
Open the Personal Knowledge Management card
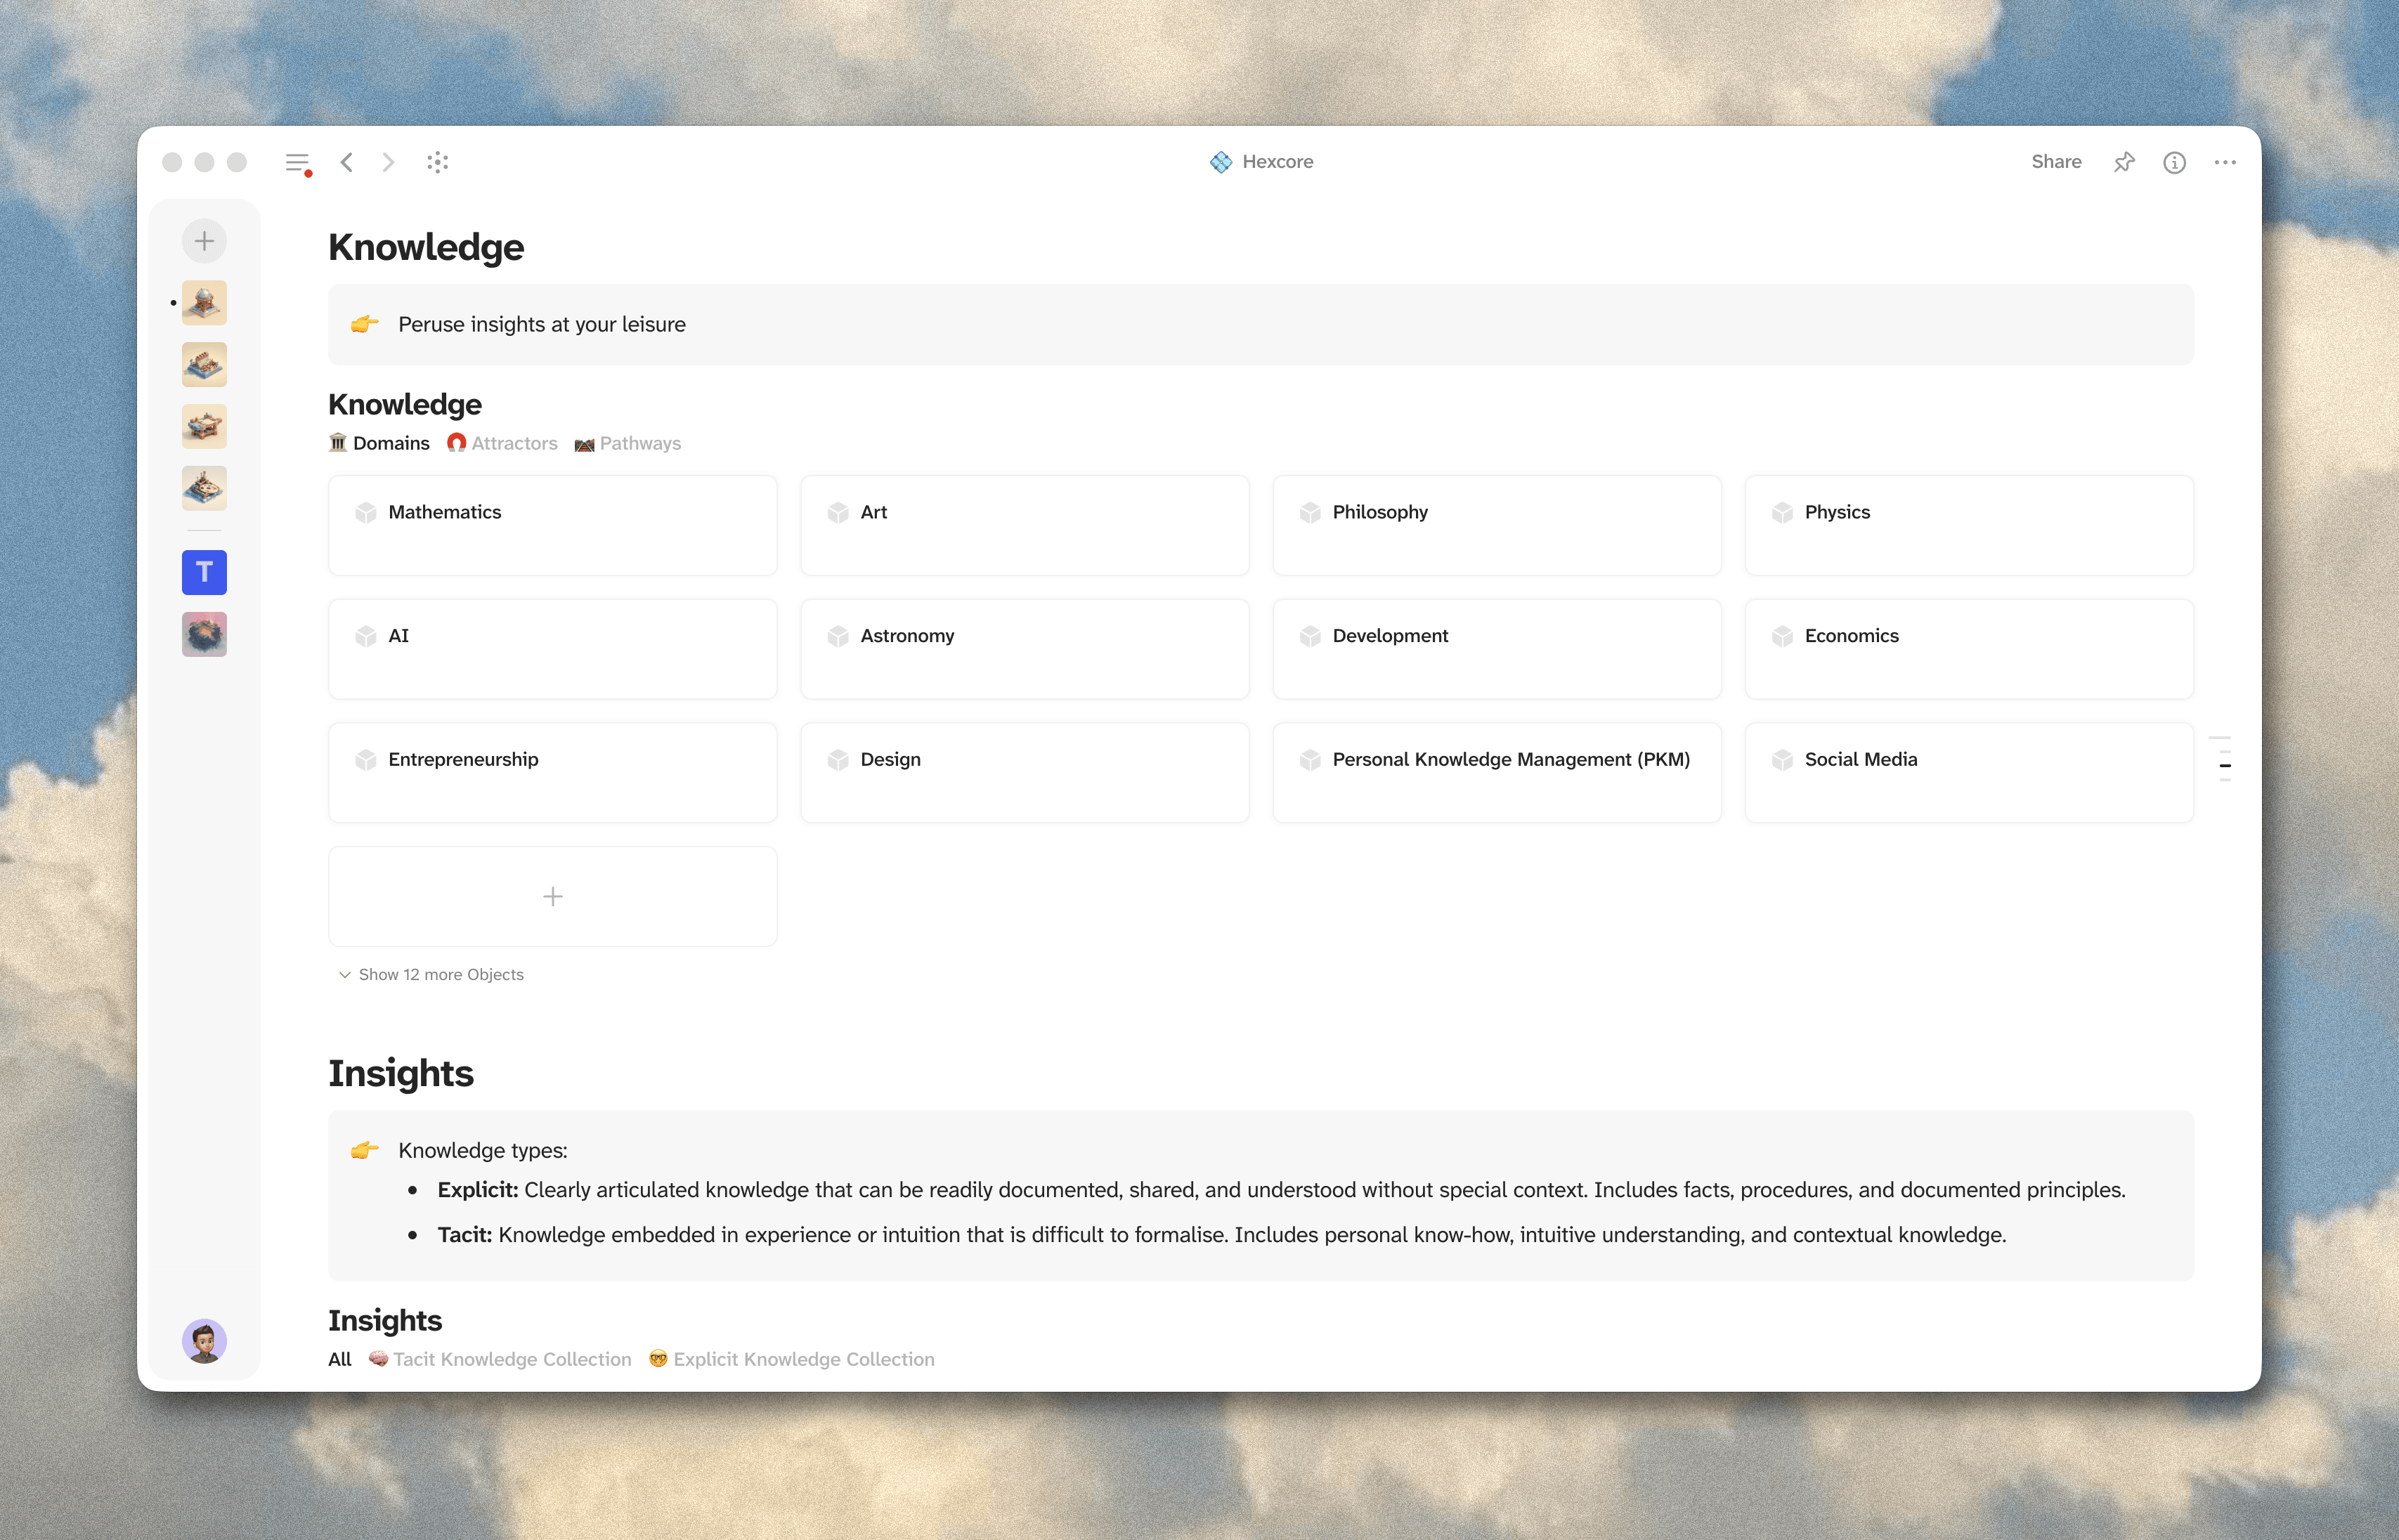click(1496, 772)
